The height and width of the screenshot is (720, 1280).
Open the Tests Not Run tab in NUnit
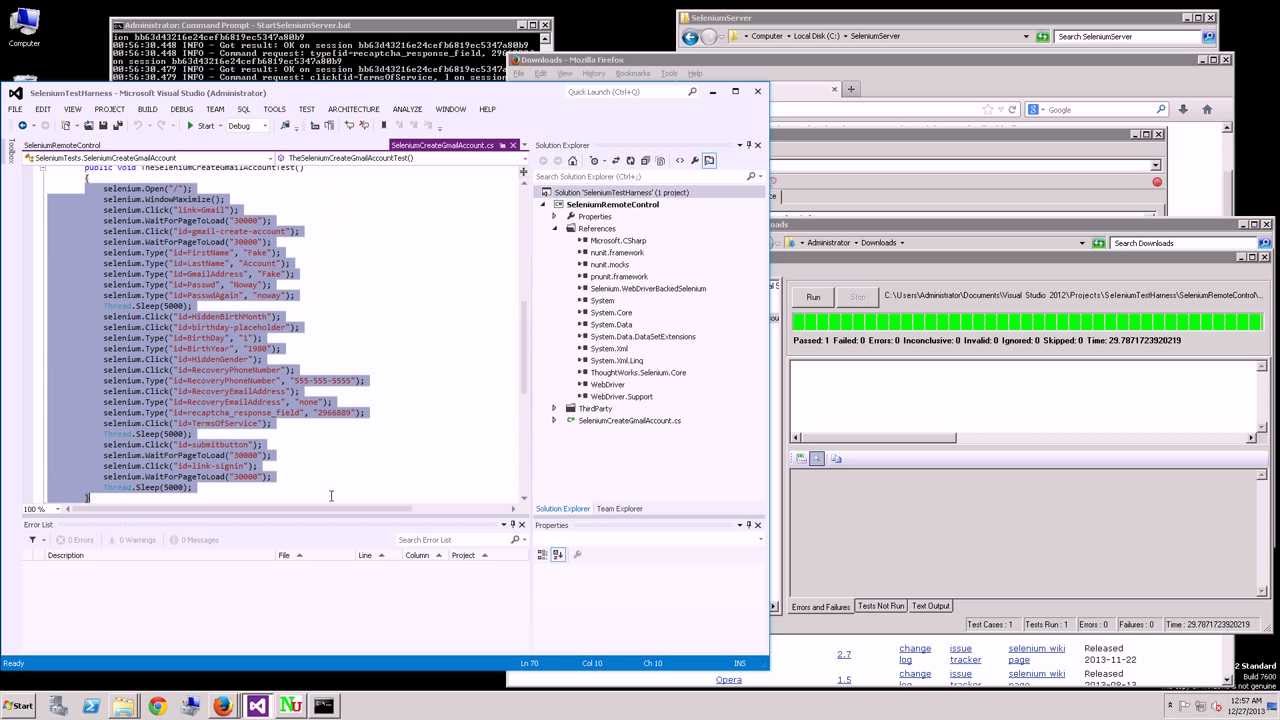coord(881,606)
